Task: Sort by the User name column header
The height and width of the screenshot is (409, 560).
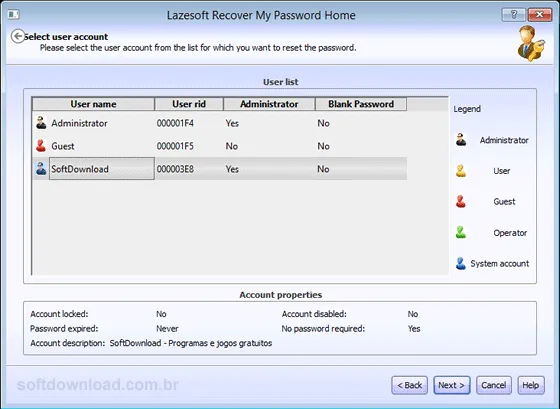Action: click(x=93, y=104)
